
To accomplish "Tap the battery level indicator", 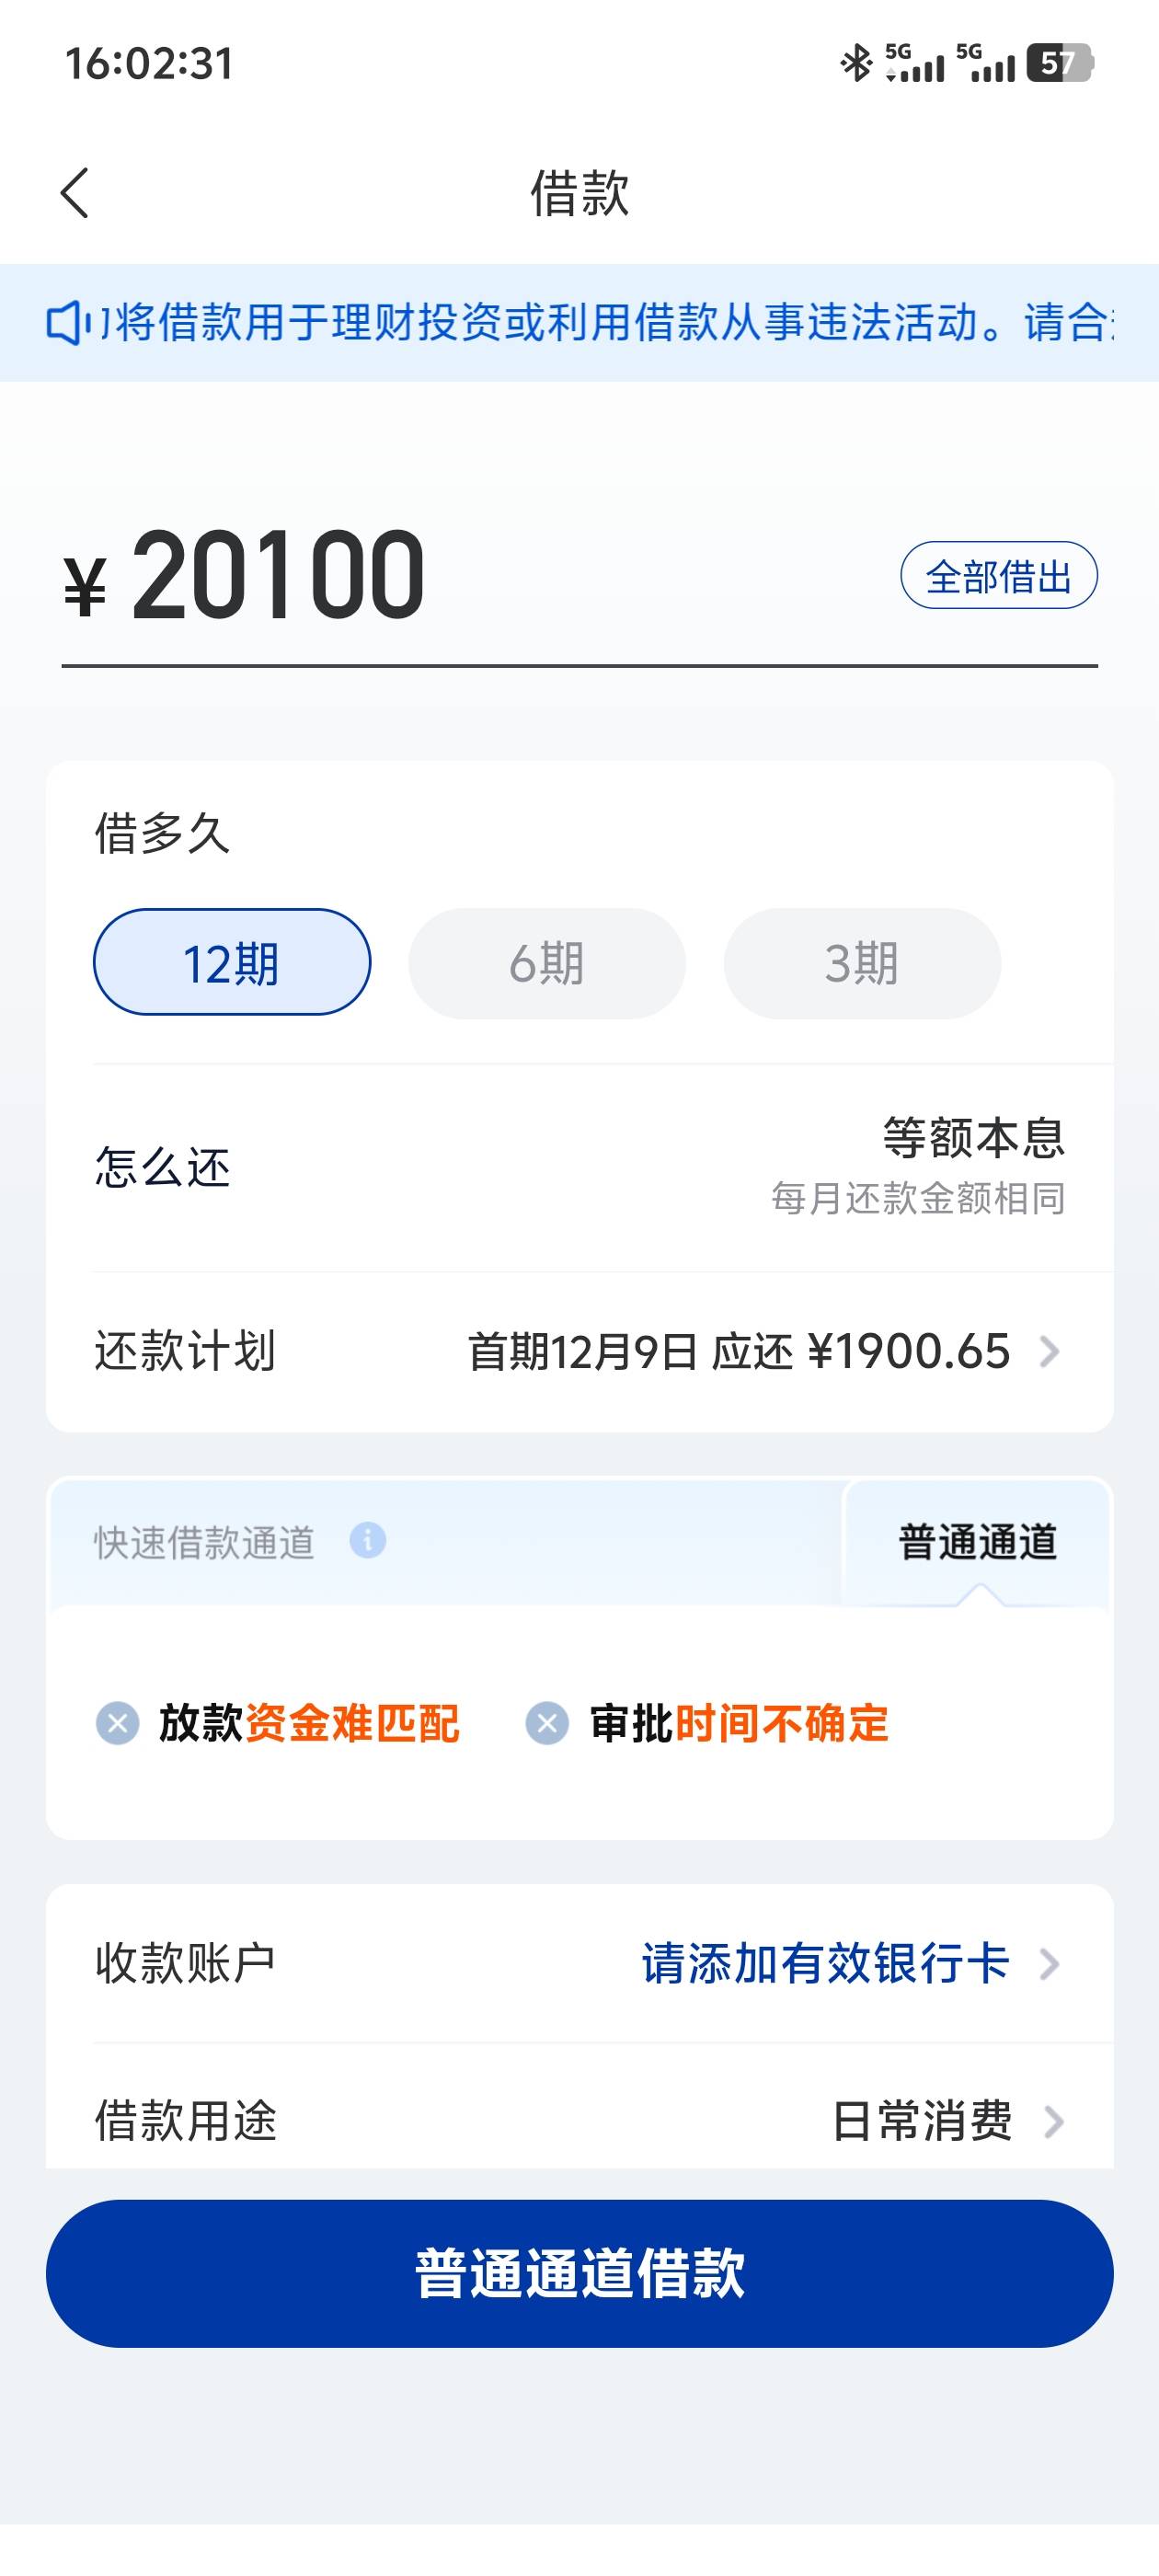I will [x=1060, y=63].
